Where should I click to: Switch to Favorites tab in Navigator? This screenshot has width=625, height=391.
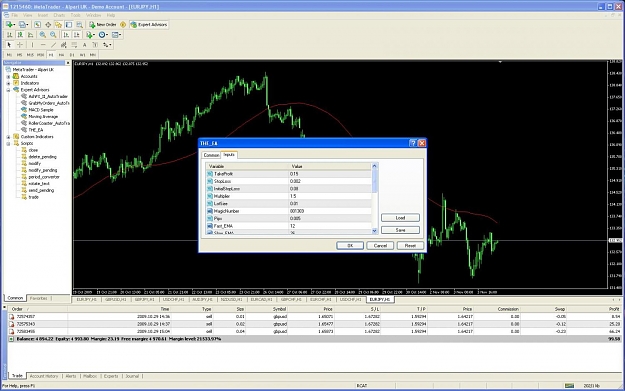click(x=39, y=298)
